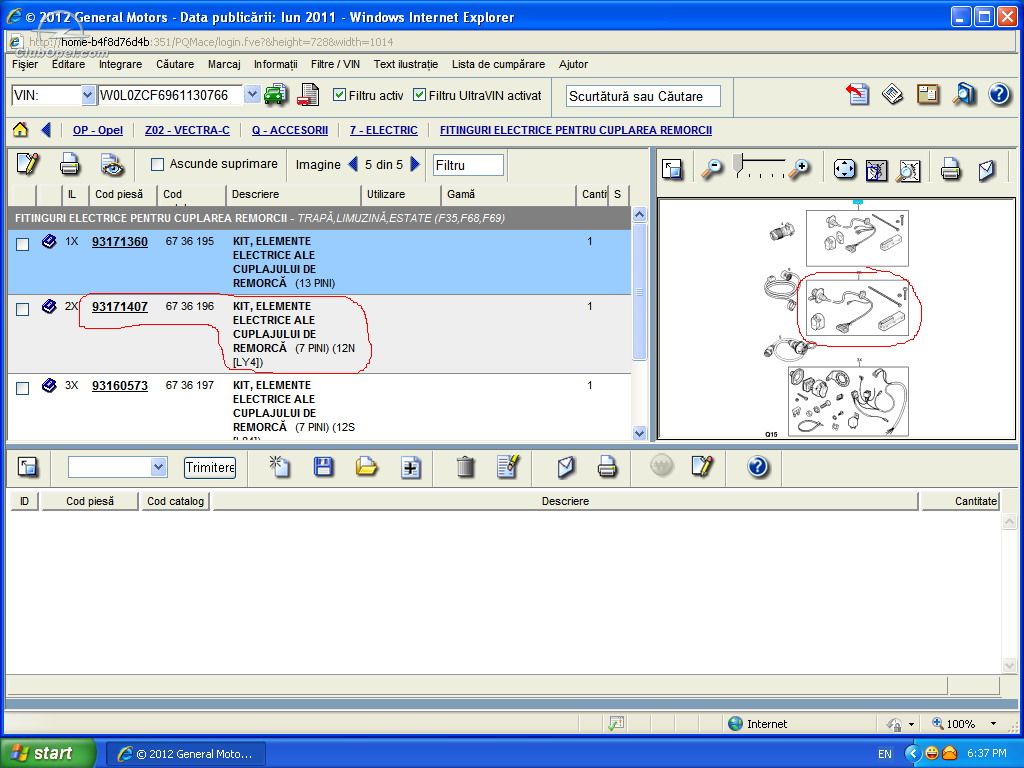The width and height of the screenshot is (1024, 768).
Task: Click the notepad pencil icon above parts list
Action: (27, 164)
